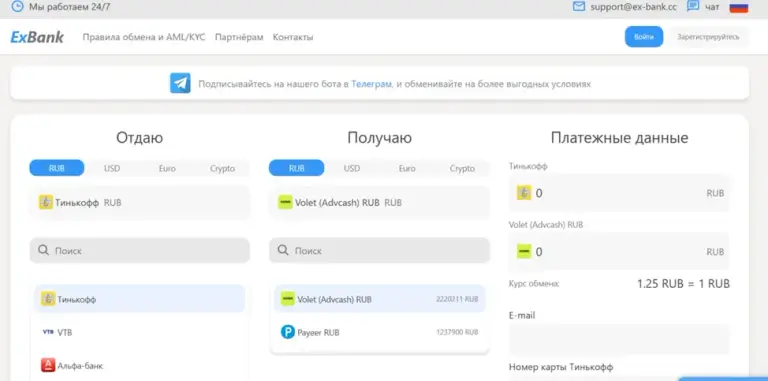Choose VTB row in give list
The width and height of the screenshot is (768, 381).
pos(140,332)
